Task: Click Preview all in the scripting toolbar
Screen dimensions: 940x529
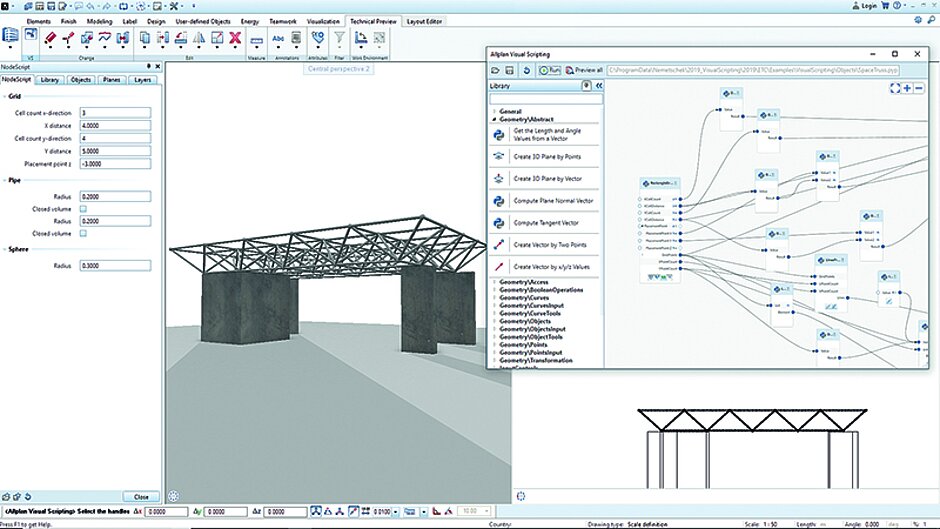Action: pos(584,70)
